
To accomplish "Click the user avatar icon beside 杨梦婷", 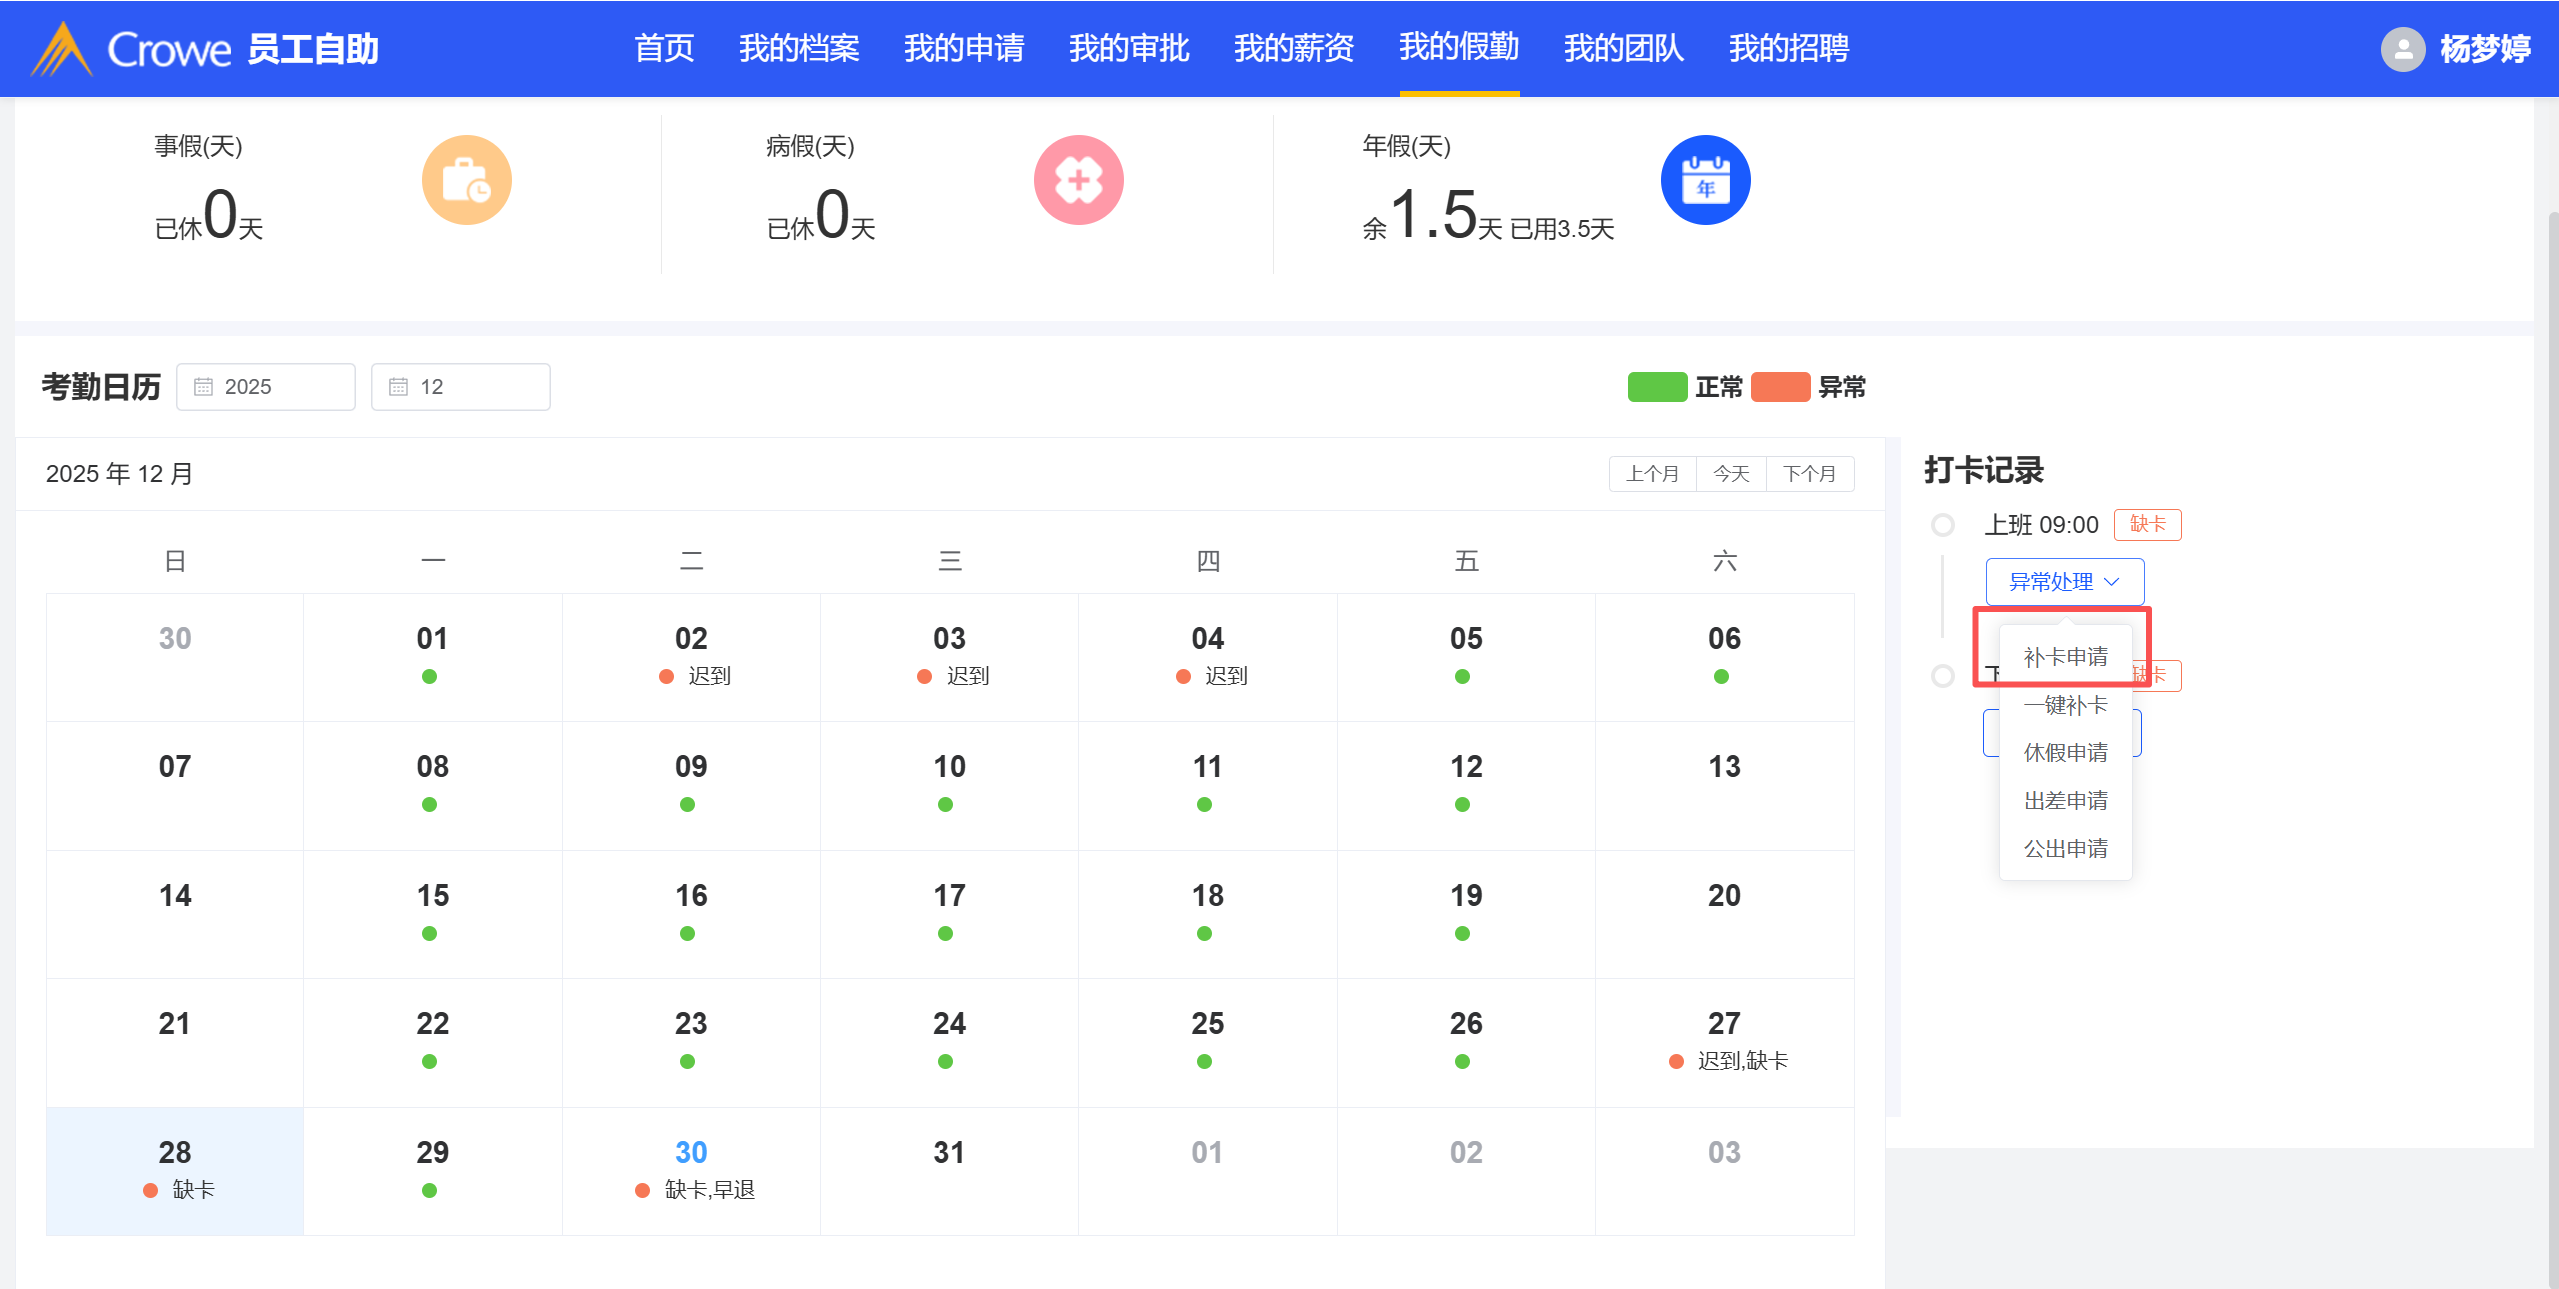I will pos(2403,49).
